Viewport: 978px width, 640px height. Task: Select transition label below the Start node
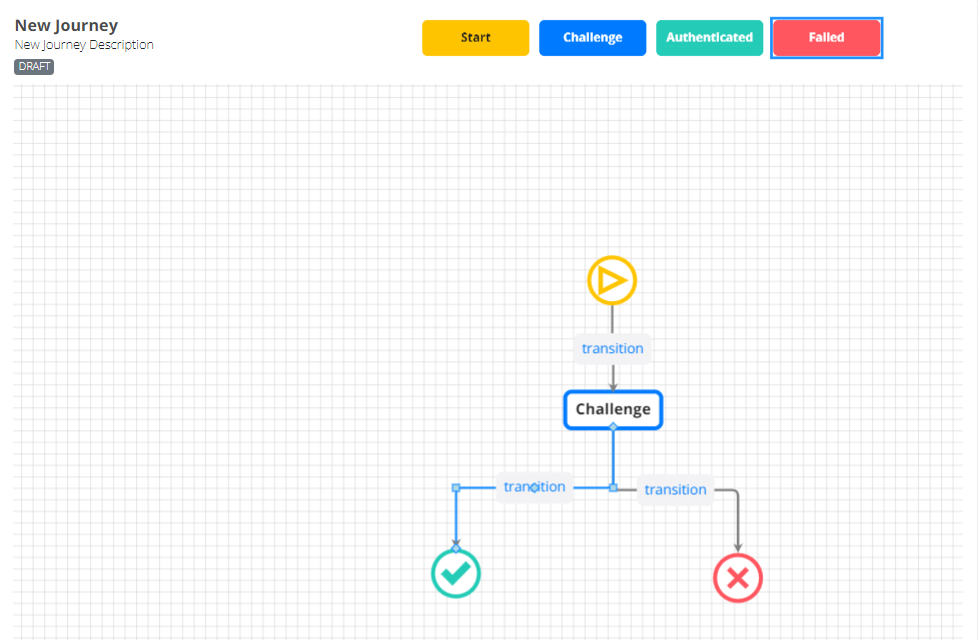(612, 349)
